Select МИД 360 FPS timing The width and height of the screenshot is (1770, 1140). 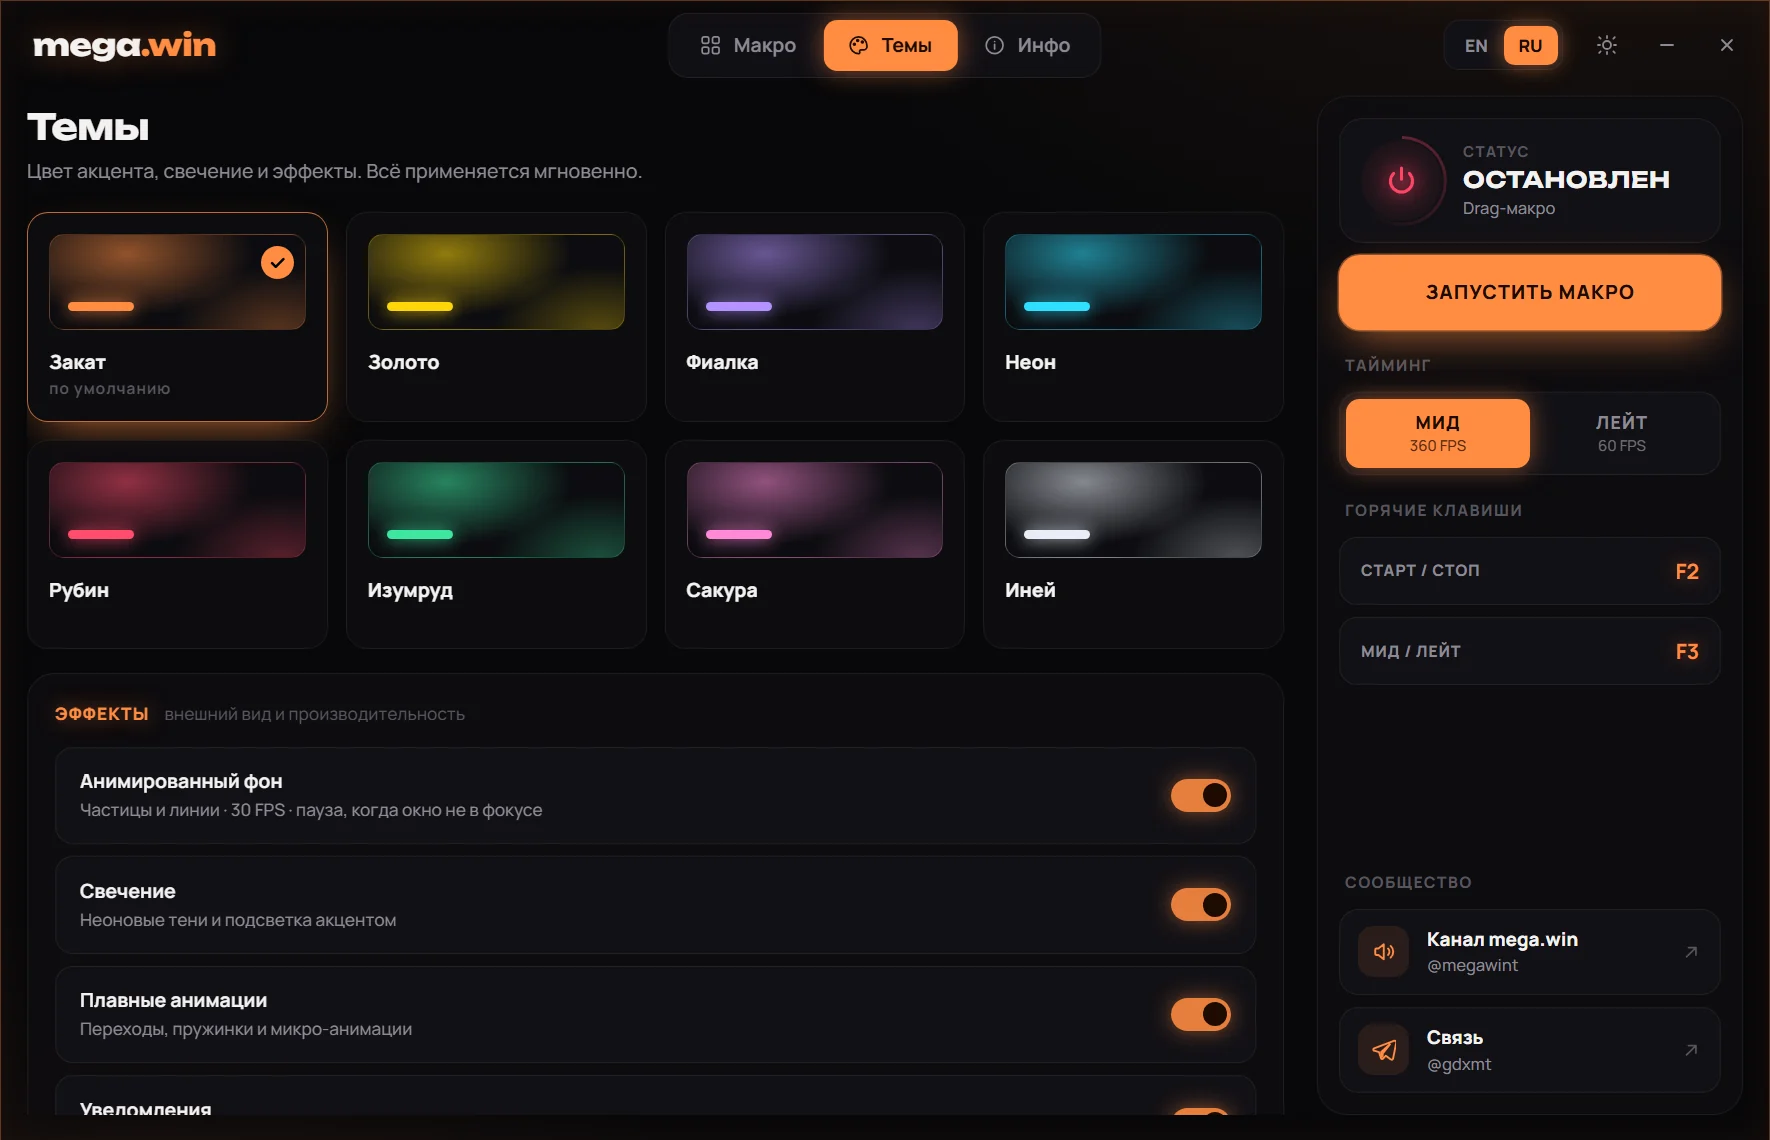tap(1438, 433)
